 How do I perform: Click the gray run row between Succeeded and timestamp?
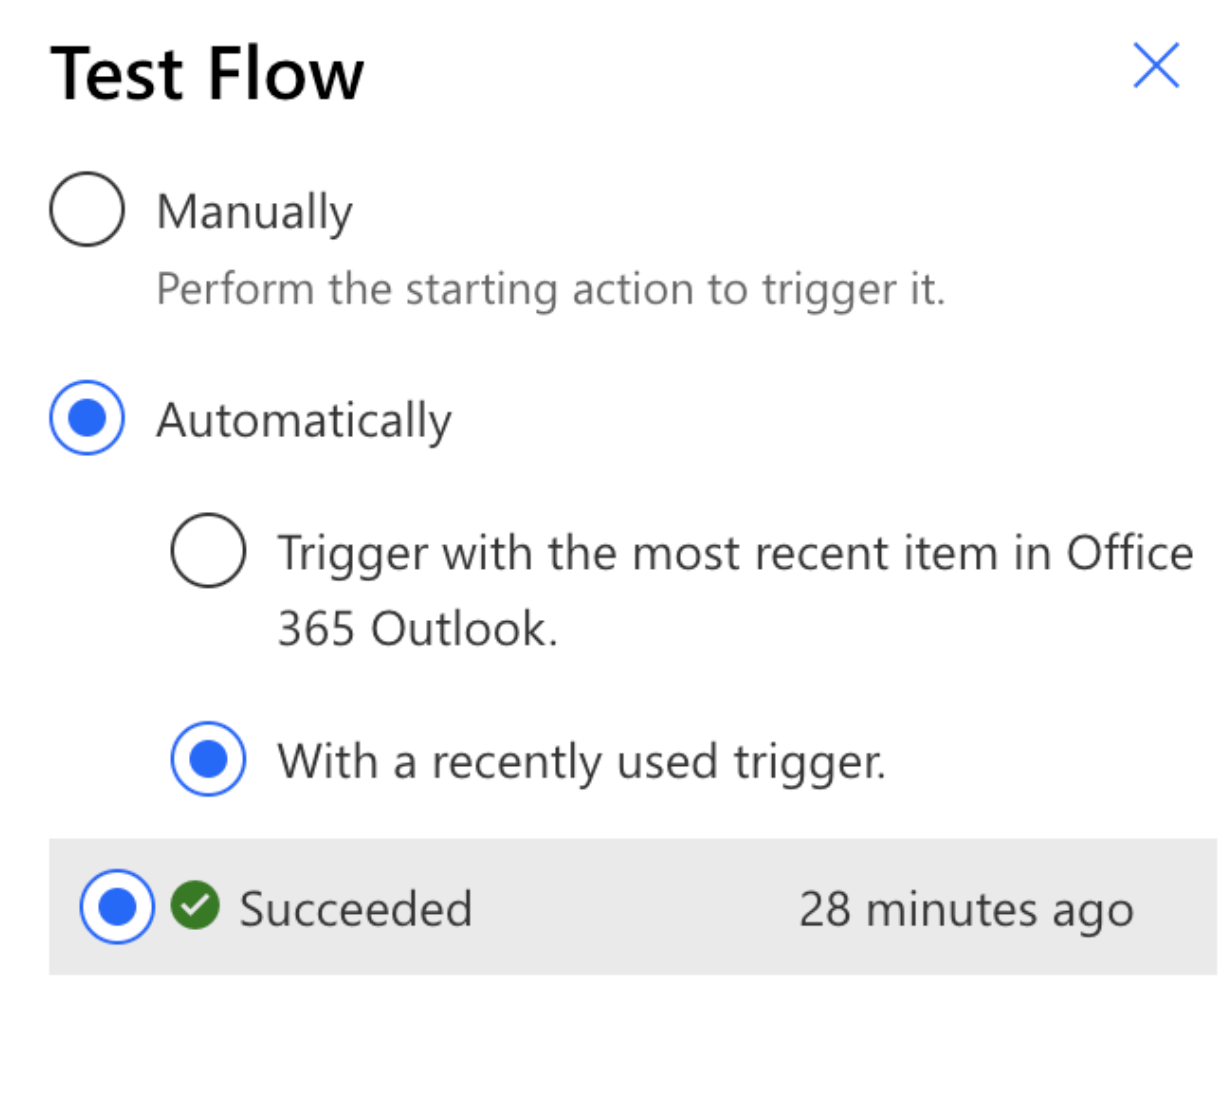[635, 907]
